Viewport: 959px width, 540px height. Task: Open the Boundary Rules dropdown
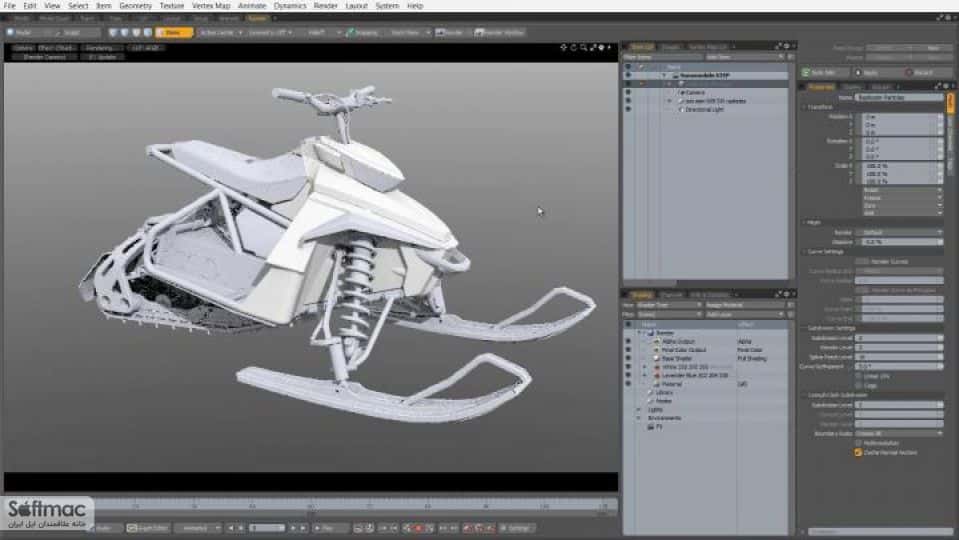point(899,434)
